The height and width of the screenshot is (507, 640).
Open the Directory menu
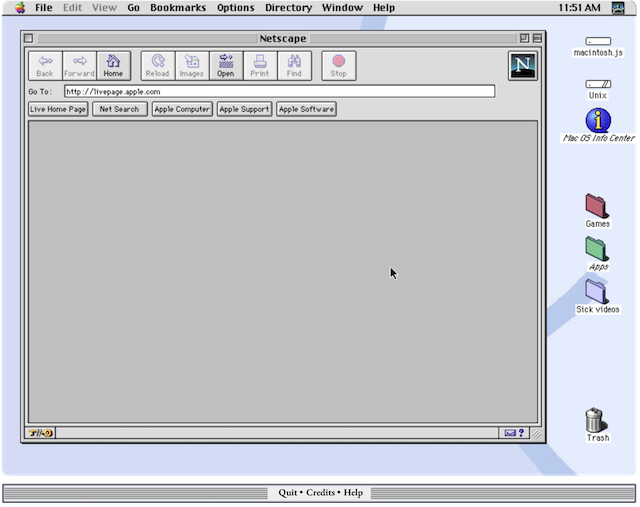(289, 8)
